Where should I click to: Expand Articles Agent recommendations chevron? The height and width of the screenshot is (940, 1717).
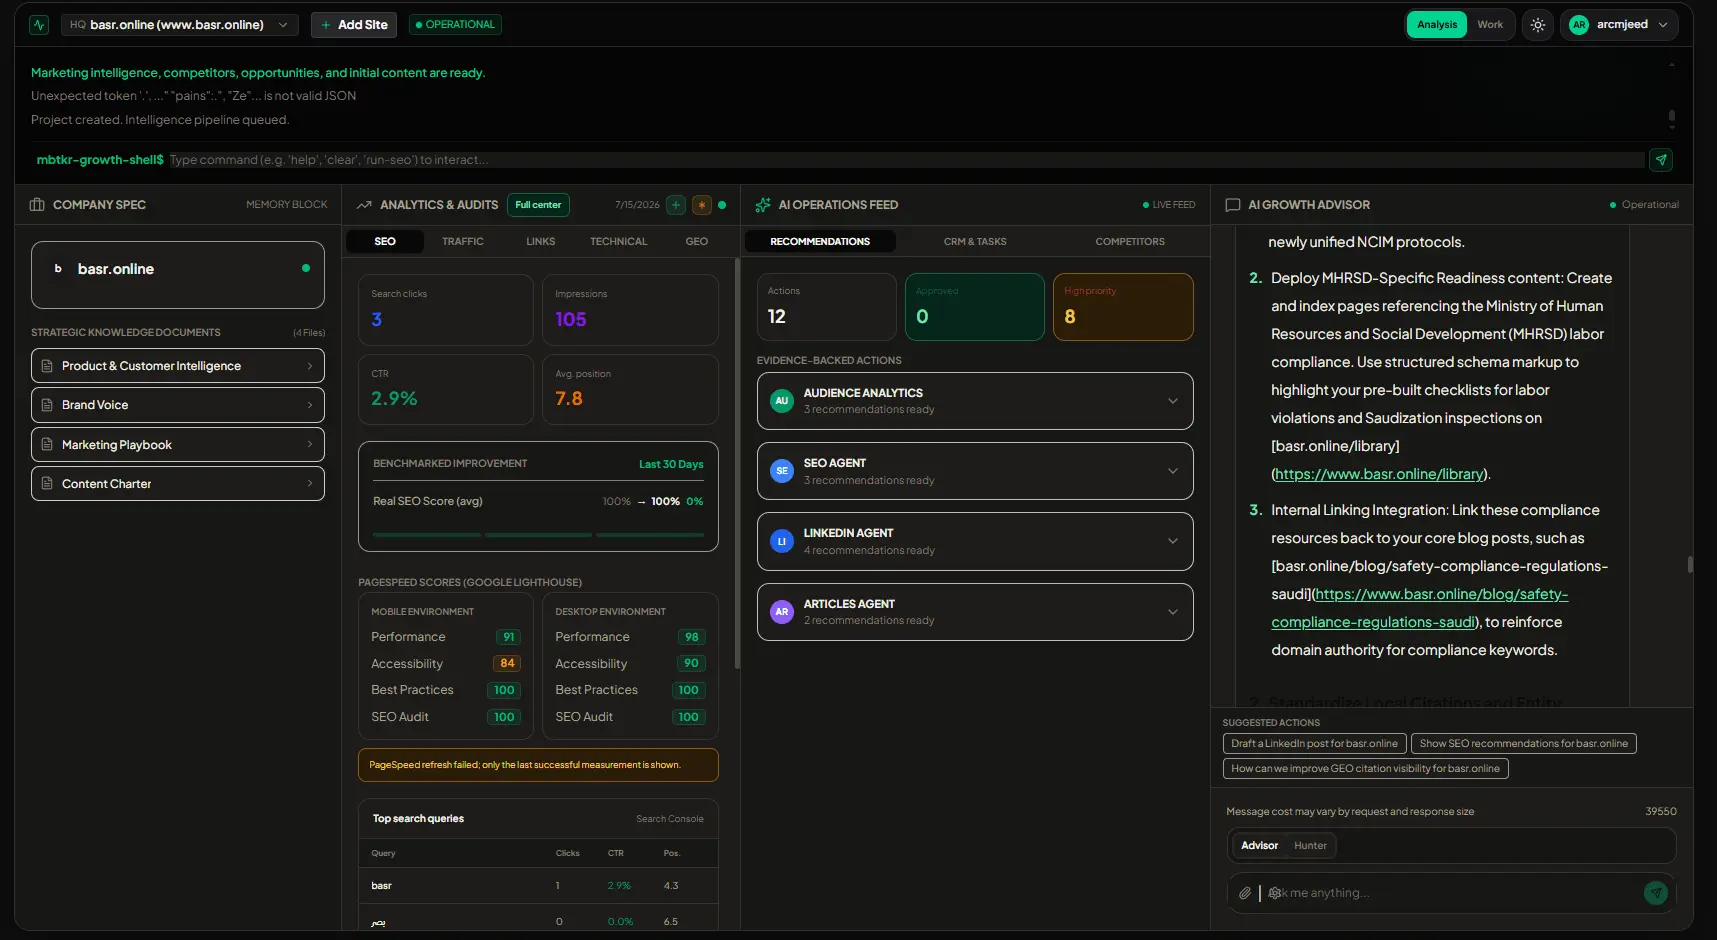(x=1173, y=612)
